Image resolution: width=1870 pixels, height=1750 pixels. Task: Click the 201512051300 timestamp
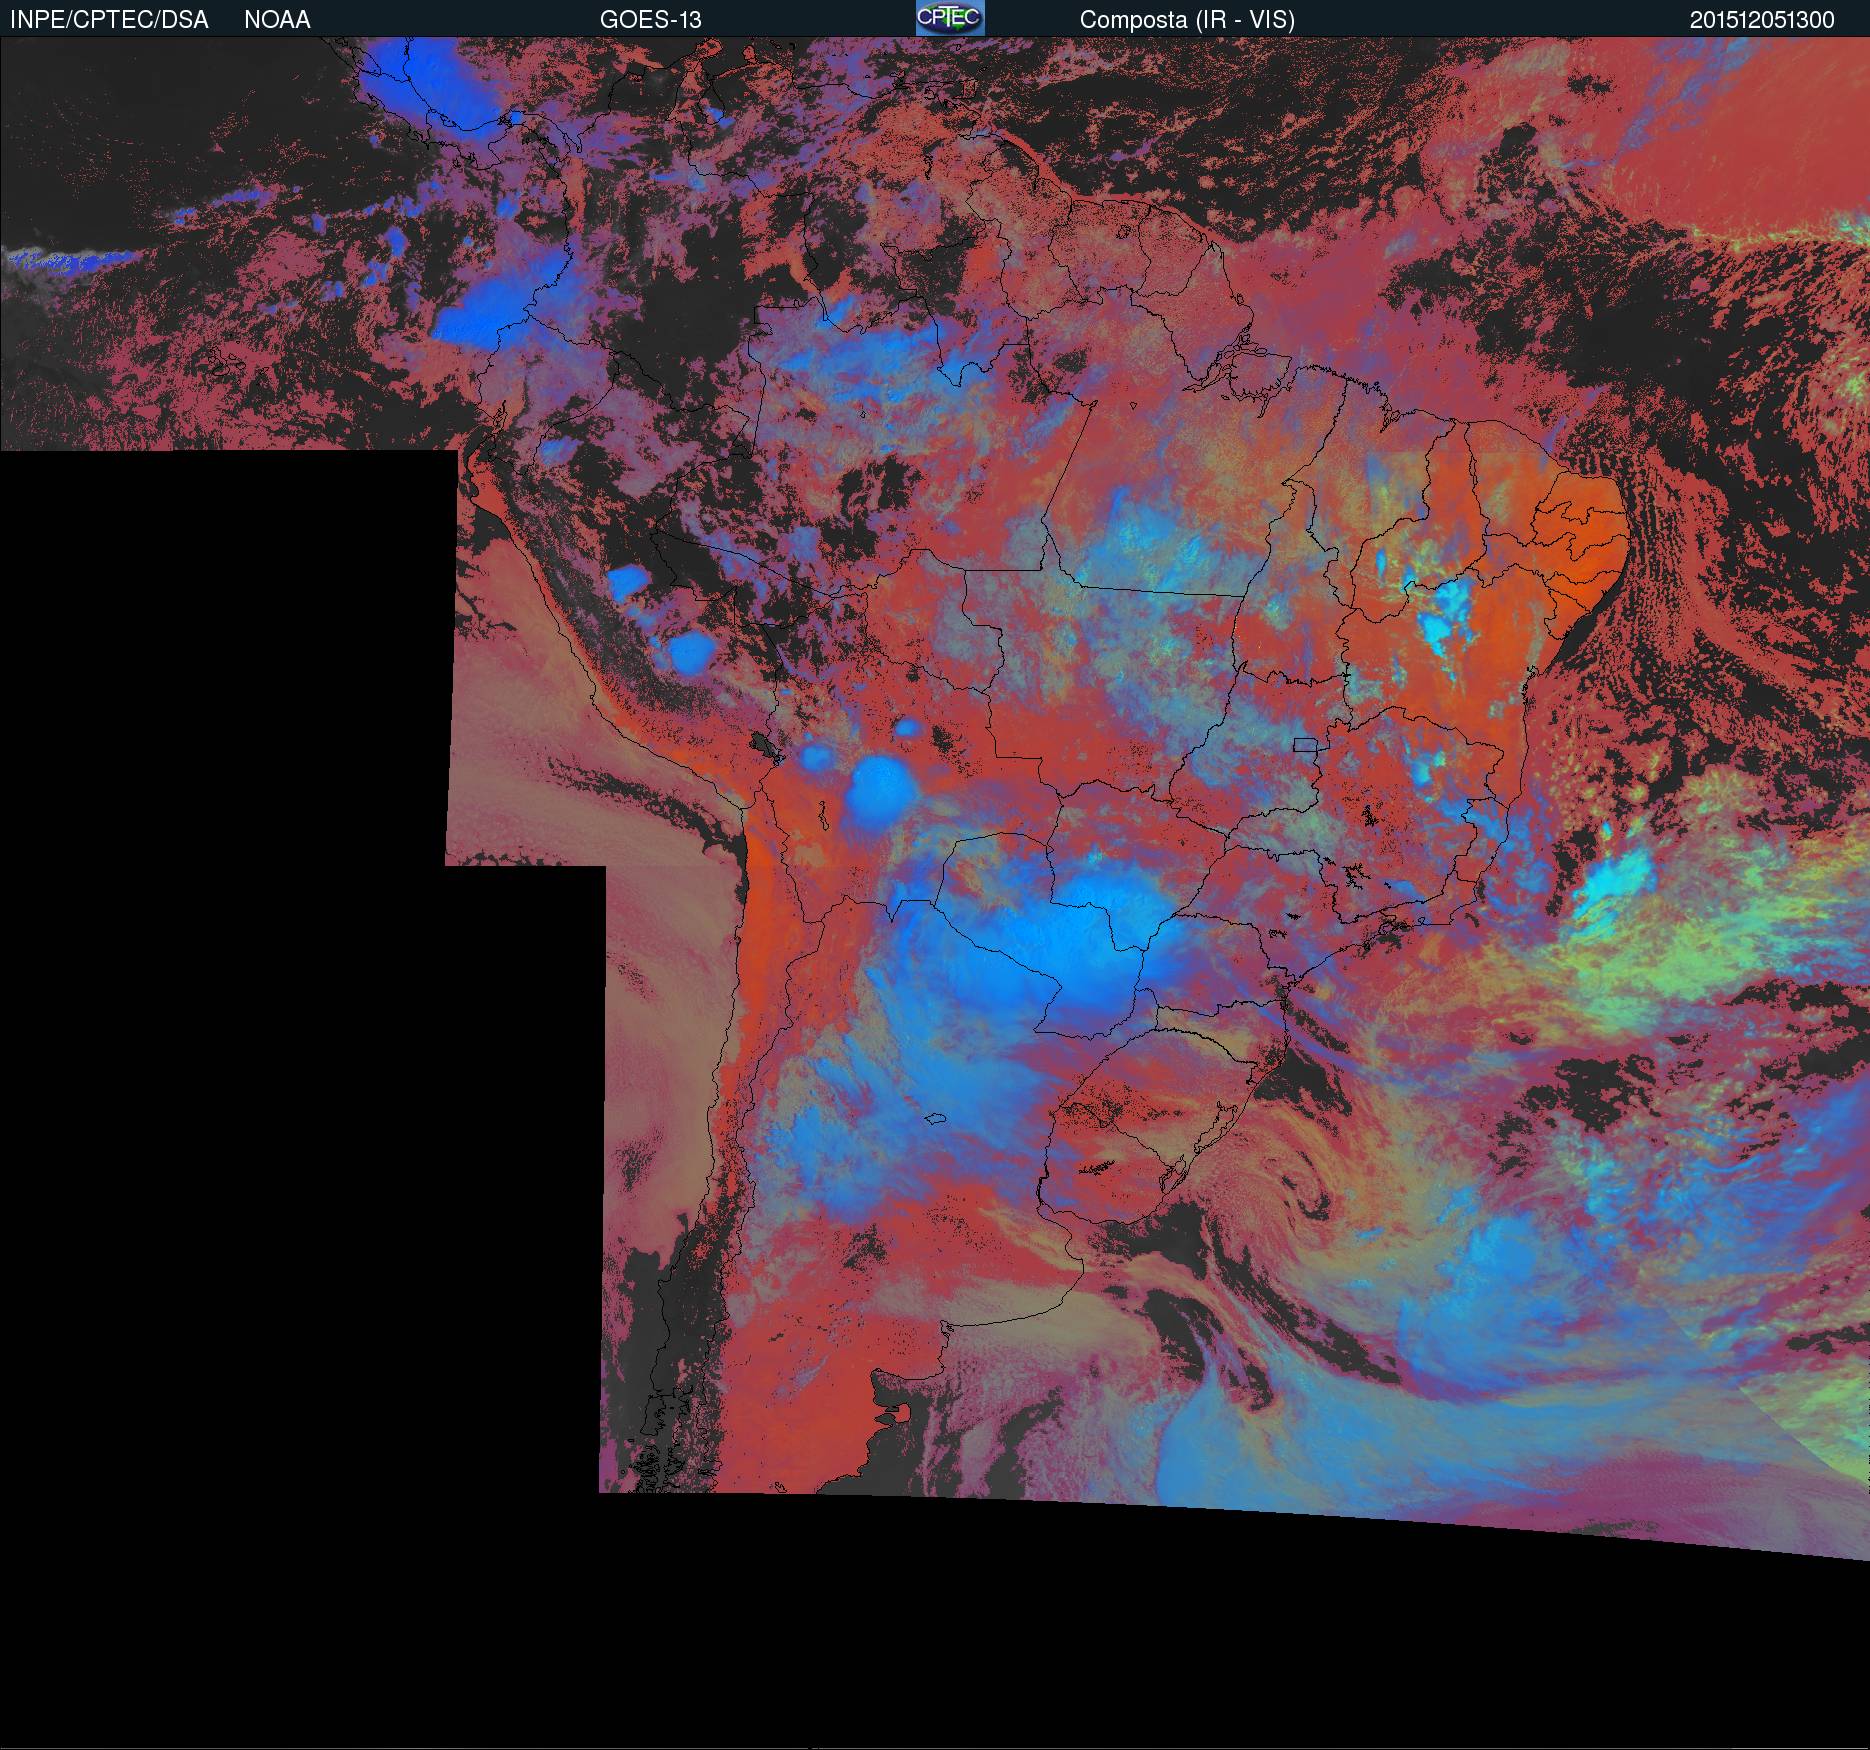click(1762, 20)
